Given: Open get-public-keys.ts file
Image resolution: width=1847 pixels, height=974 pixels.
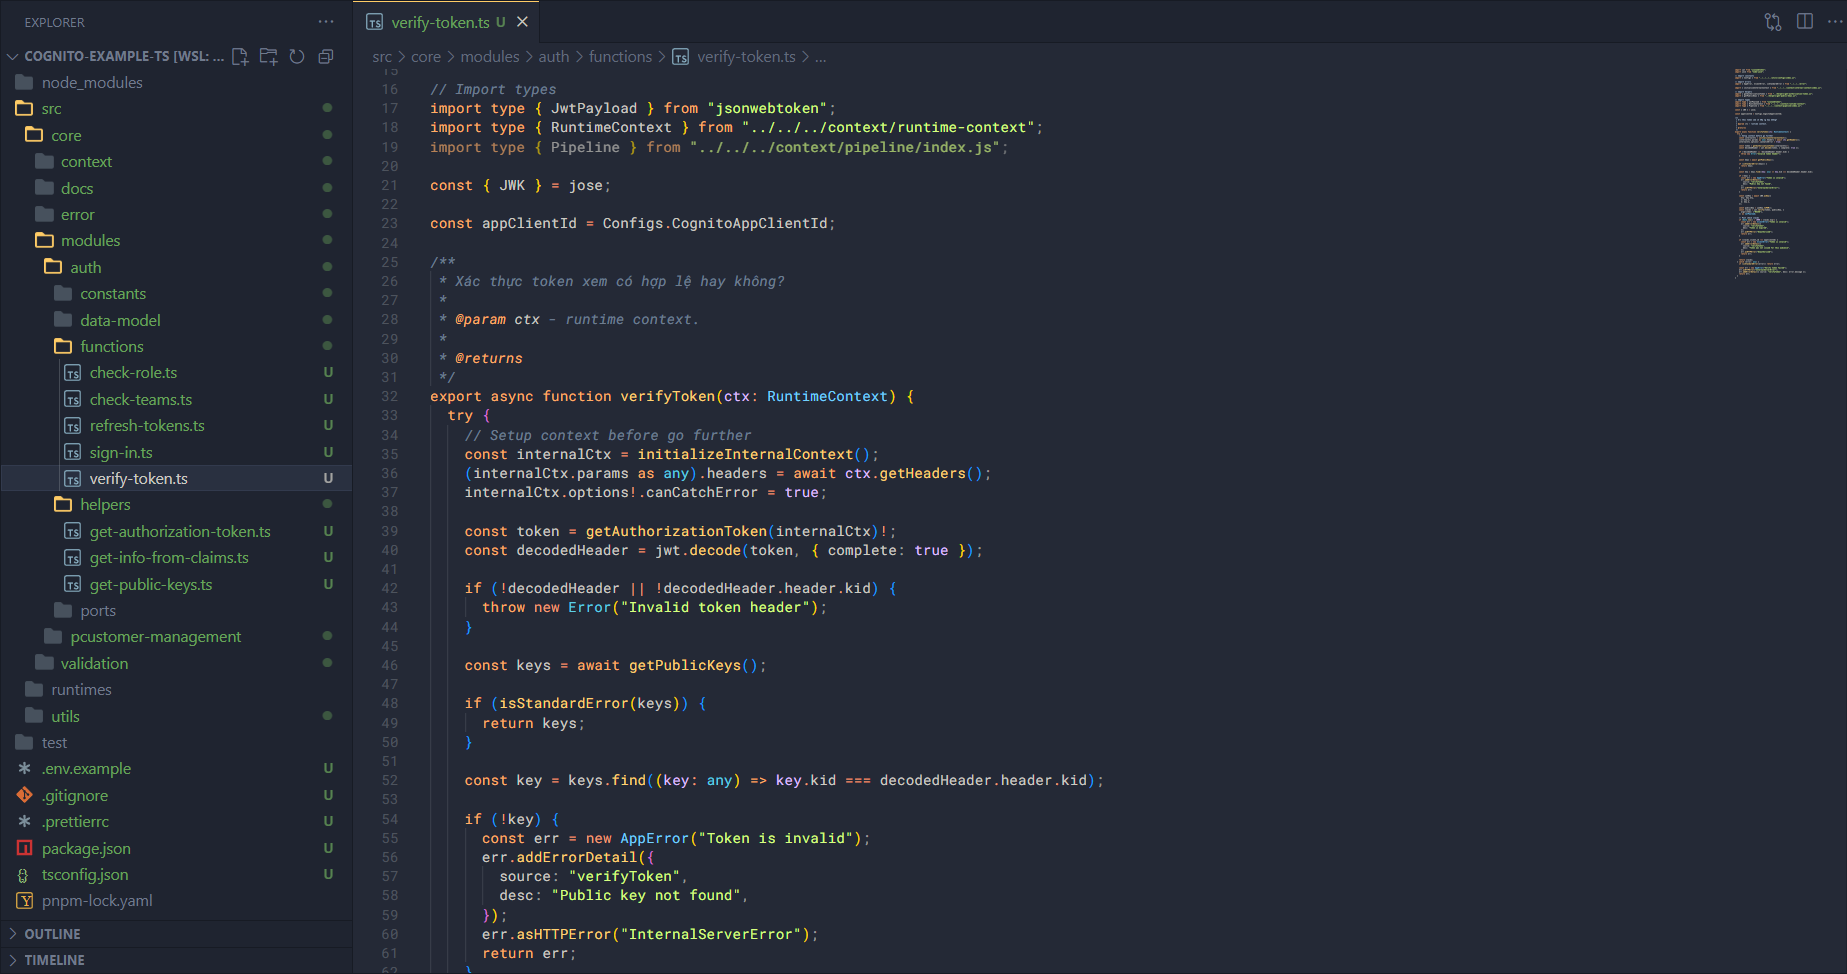Looking at the screenshot, I should coord(151,585).
